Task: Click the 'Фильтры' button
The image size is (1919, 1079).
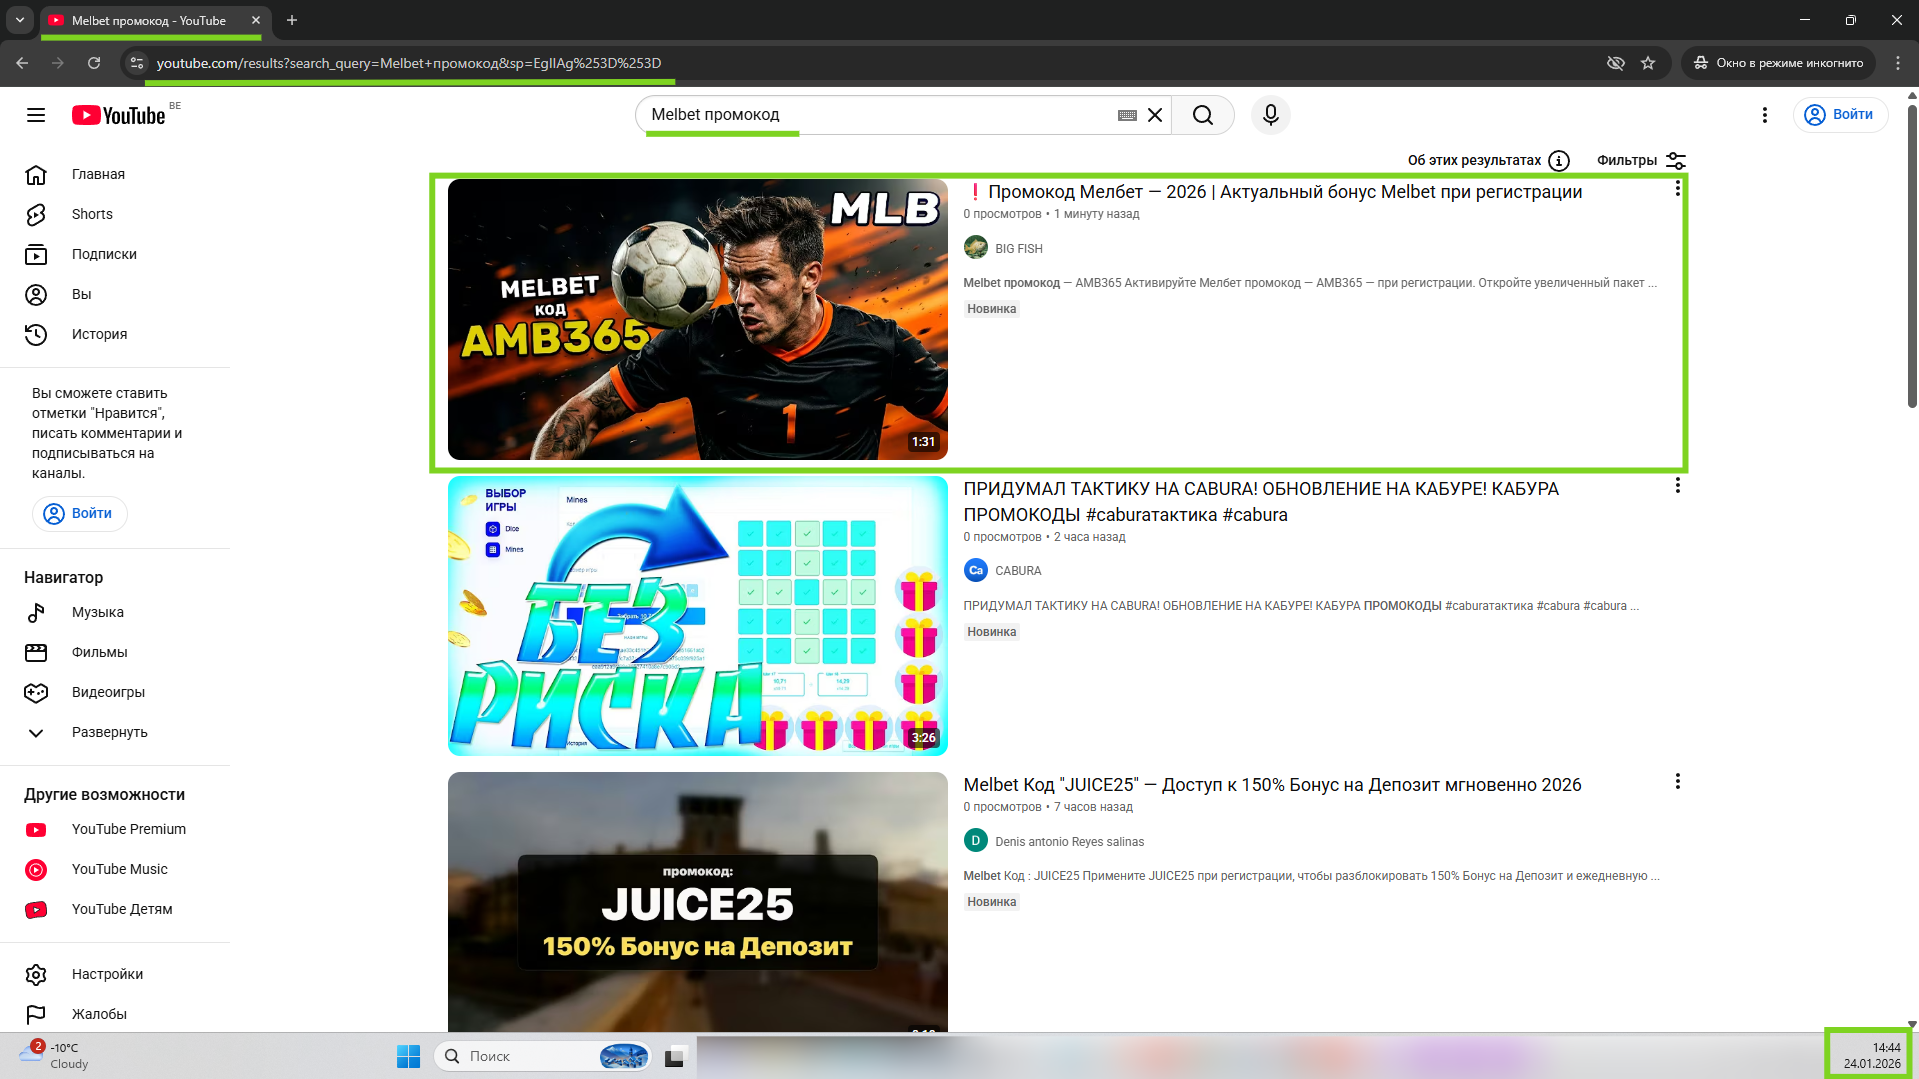Action: coord(1641,161)
